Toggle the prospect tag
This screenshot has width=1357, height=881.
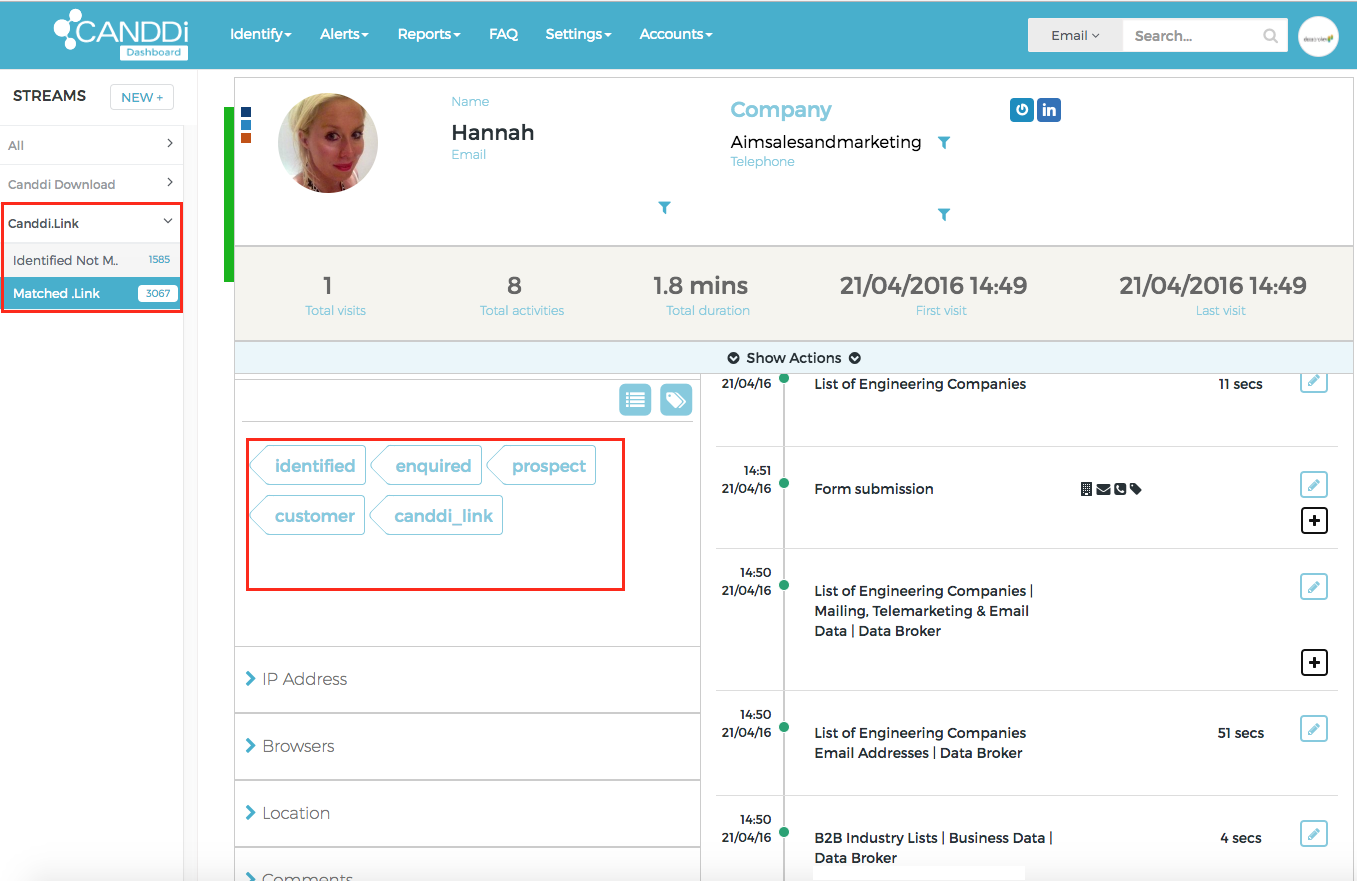541,466
